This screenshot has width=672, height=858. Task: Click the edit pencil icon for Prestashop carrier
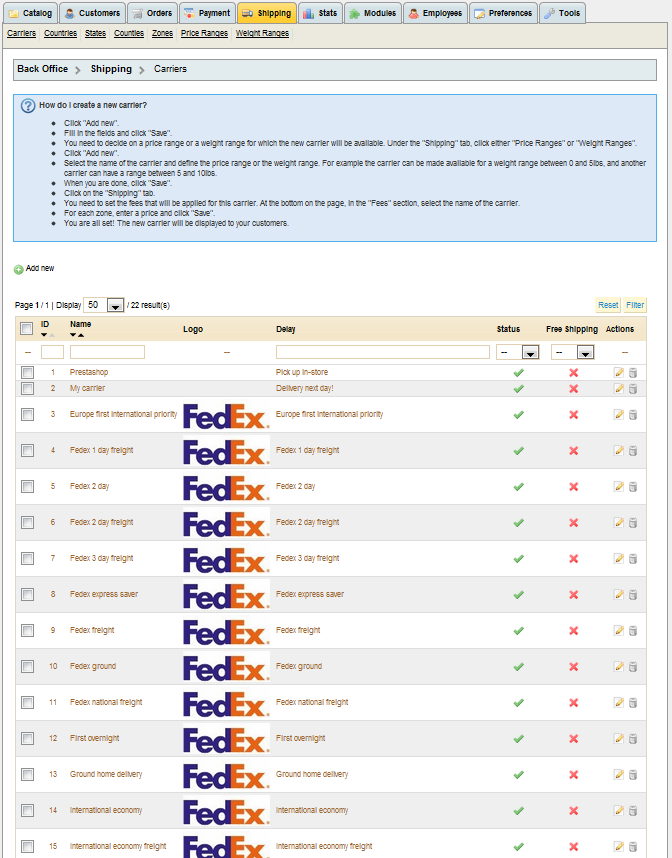(619, 373)
